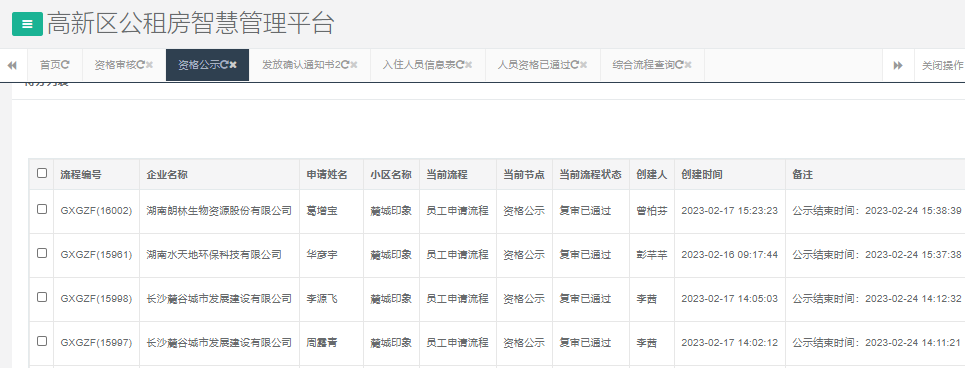This screenshot has width=965, height=368.
Task: Open the 综合流程查询 tab
Action: pos(644,65)
